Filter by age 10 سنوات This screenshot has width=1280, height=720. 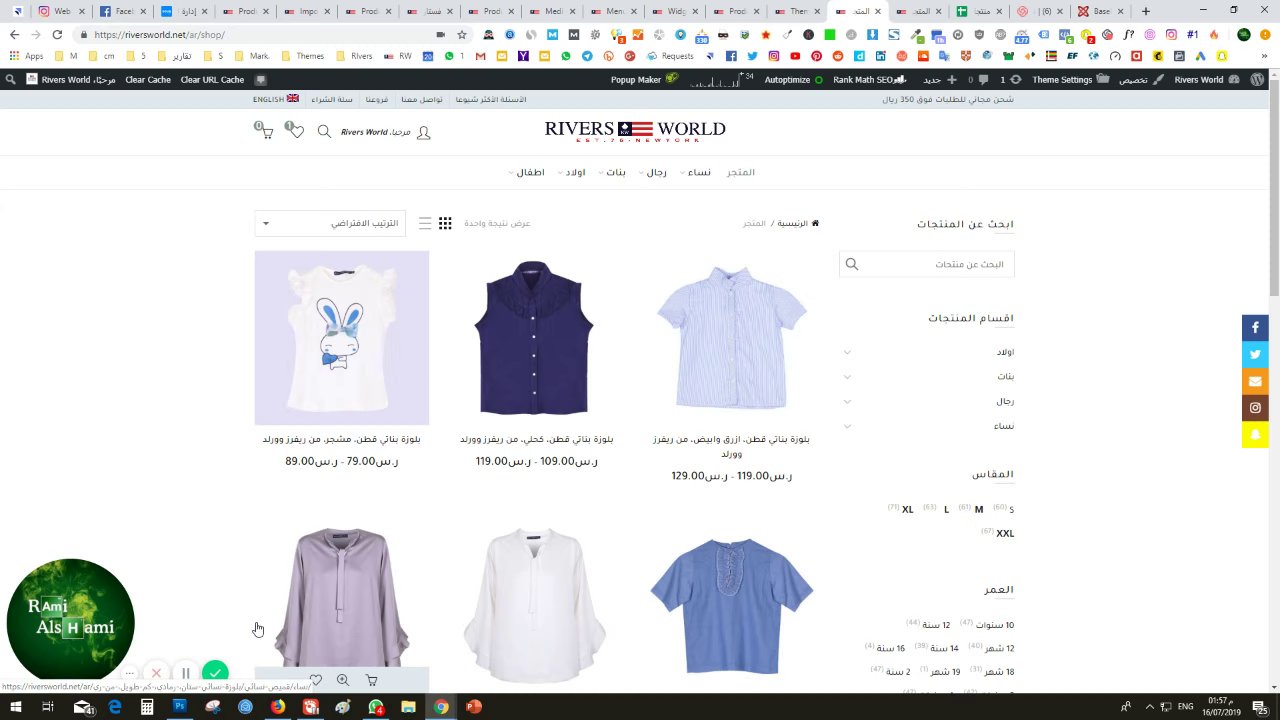[995, 625]
